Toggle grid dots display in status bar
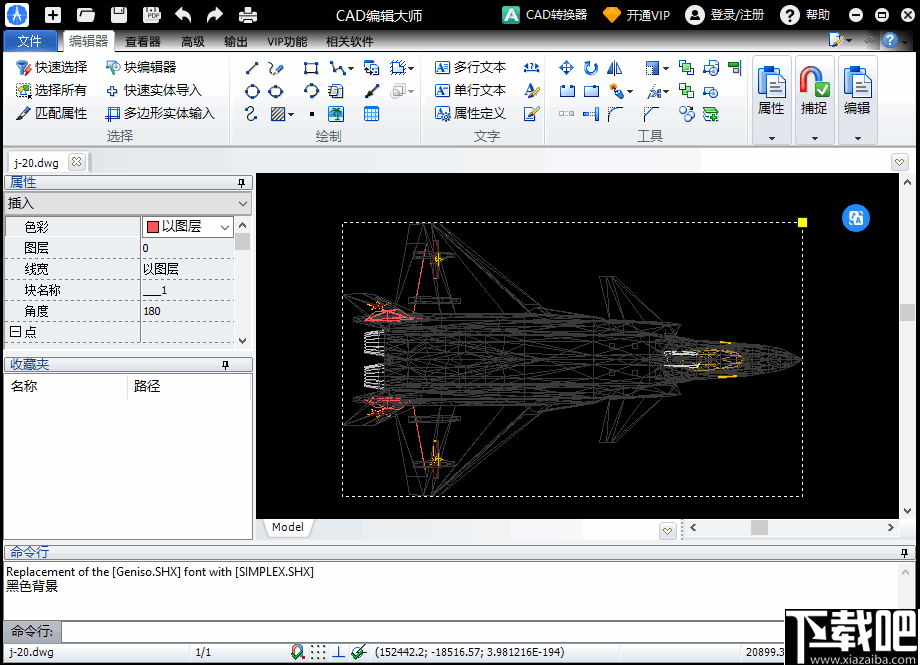Viewport: 920px width, 665px height. [x=317, y=652]
